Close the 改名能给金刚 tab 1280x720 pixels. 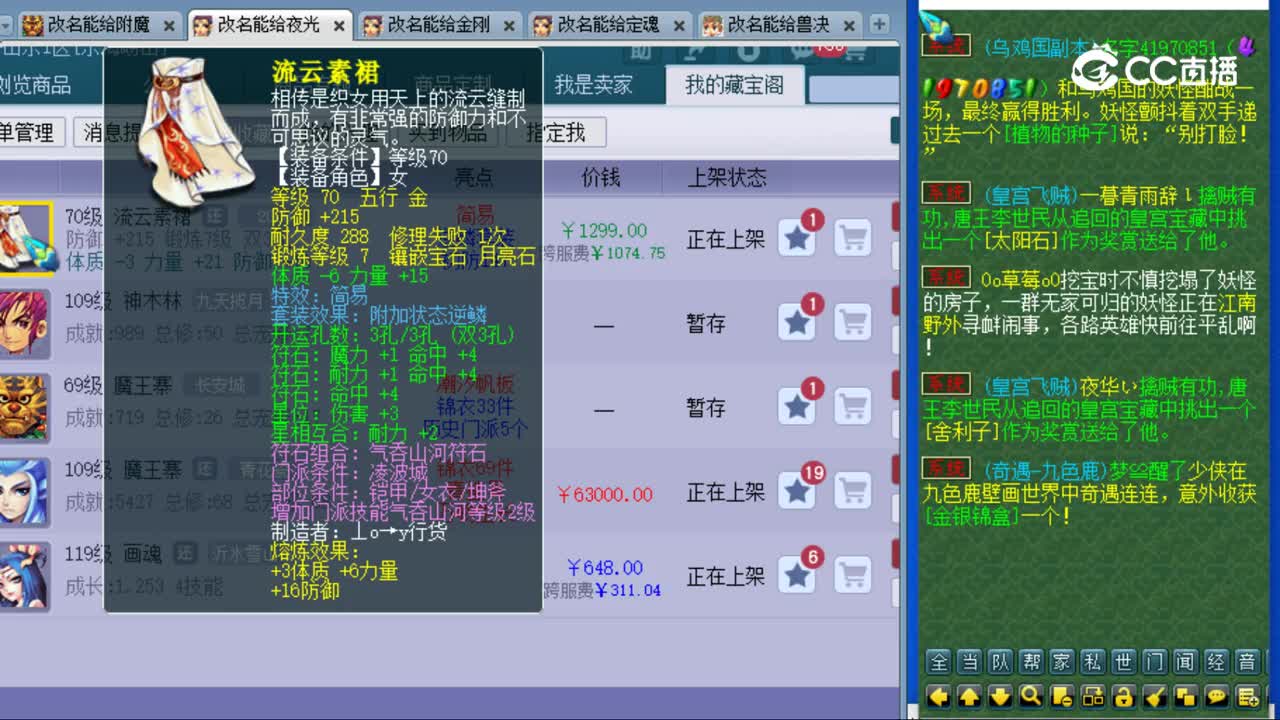[508, 26]
